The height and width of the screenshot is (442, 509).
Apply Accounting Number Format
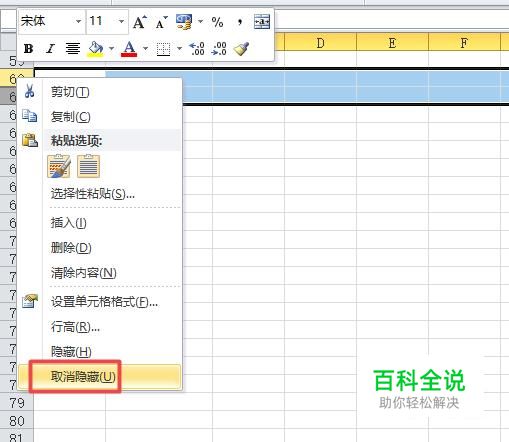pos(184,22)
